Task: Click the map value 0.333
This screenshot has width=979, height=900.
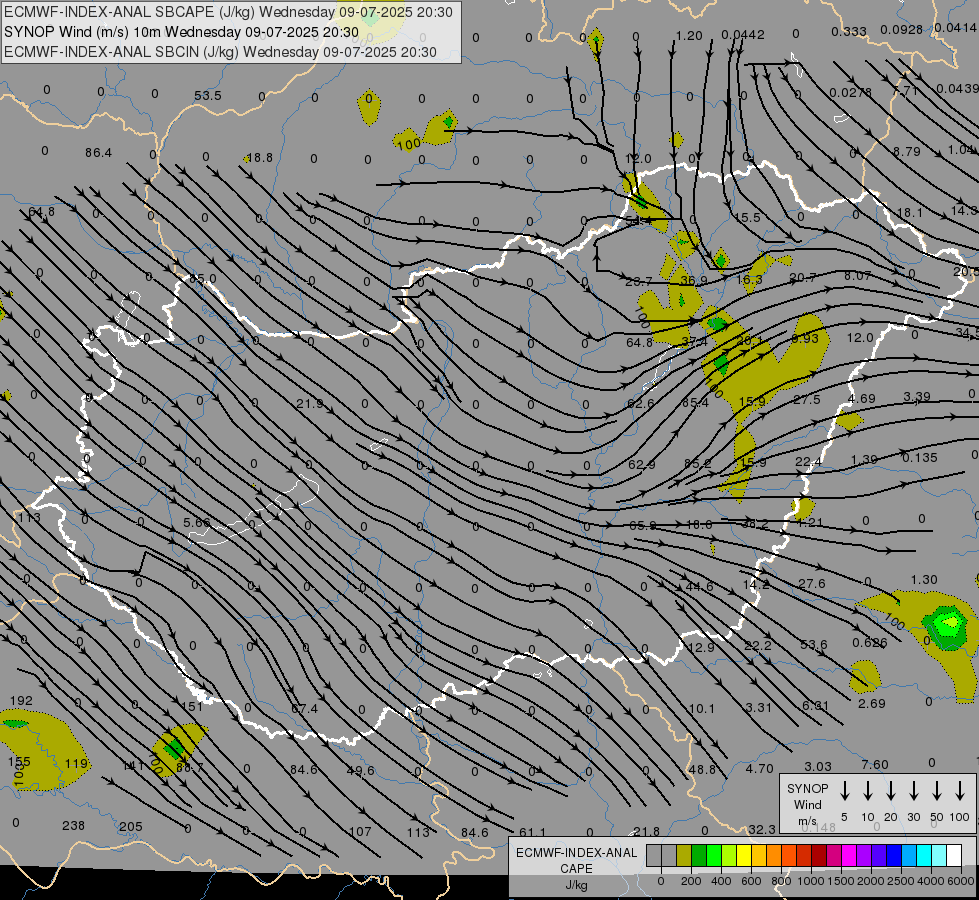Action: pos(849,31)
